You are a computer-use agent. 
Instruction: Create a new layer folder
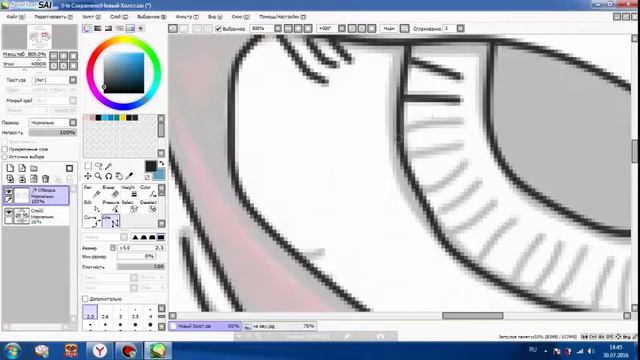pos(34,168)
